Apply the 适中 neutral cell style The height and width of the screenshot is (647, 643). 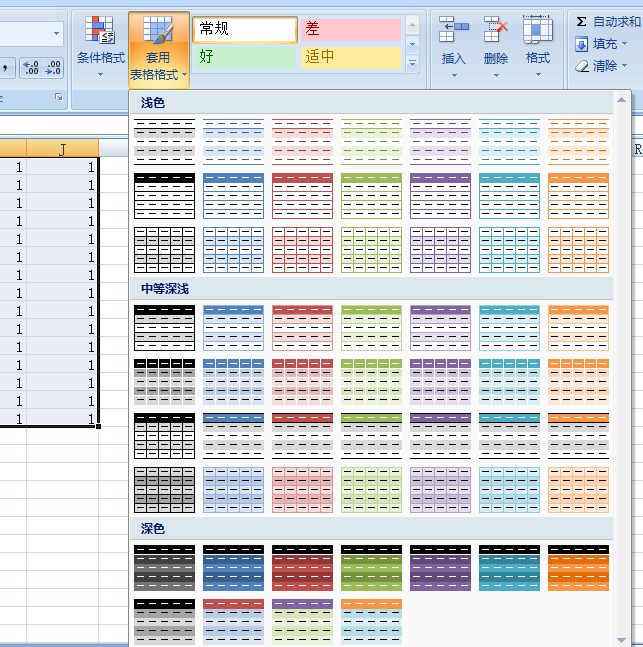click(351, 57)
